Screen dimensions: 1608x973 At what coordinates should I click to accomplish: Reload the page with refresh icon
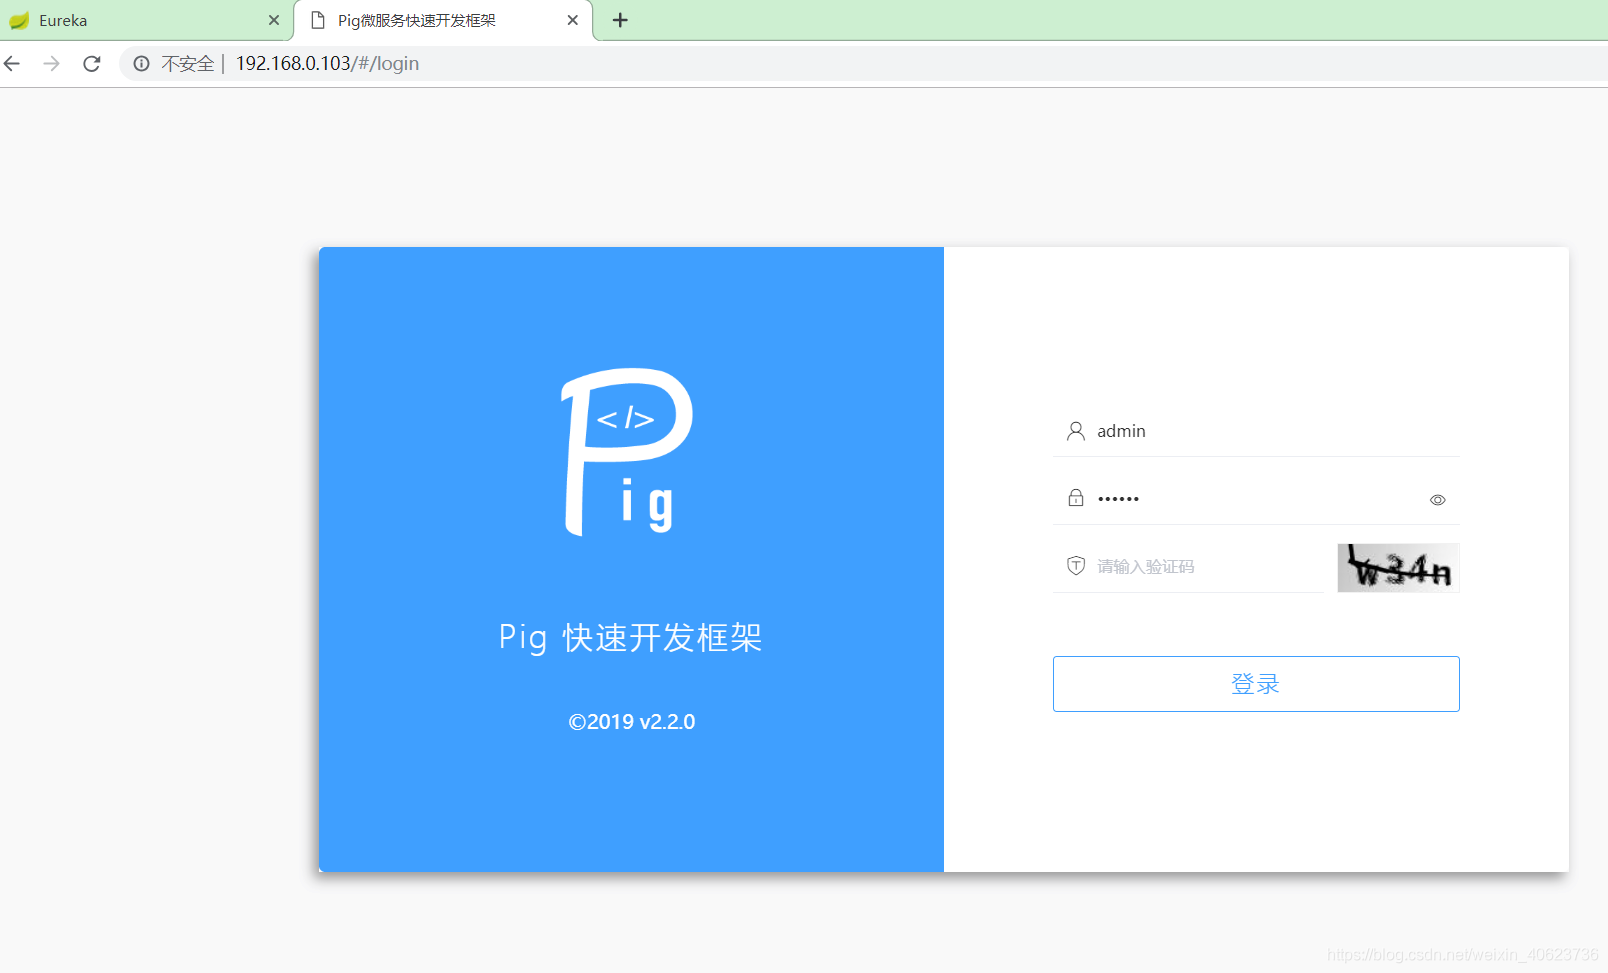pyautogui.click(x=92, y=64)
